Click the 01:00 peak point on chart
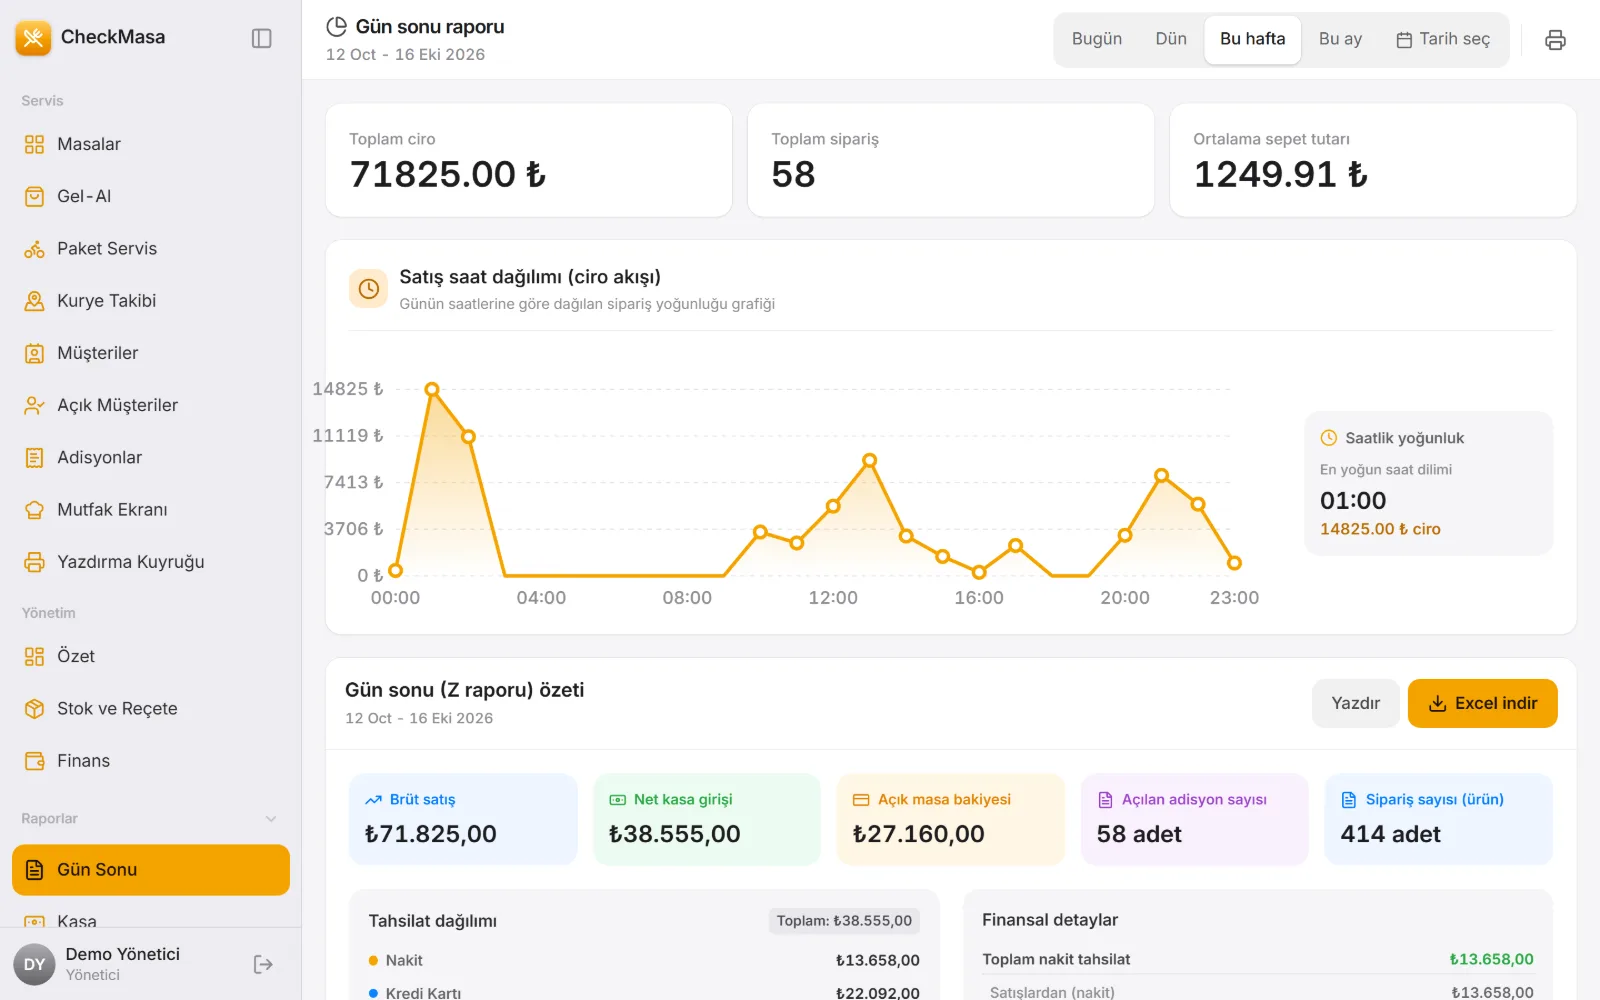1600x1000 pixels. [x=432, y=389]
